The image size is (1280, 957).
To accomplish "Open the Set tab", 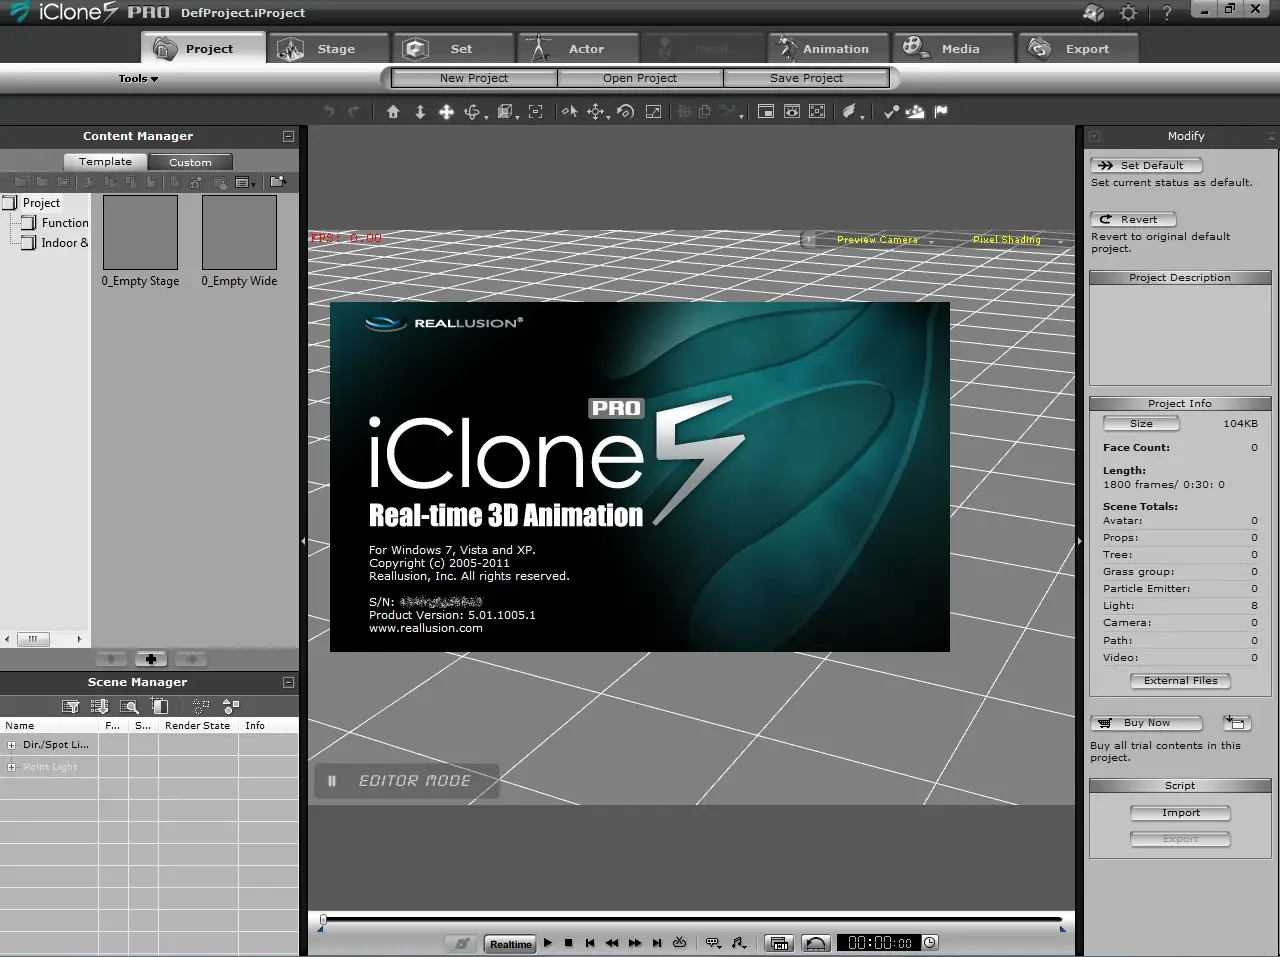I will pyautogui.click(x=453, y=48).
